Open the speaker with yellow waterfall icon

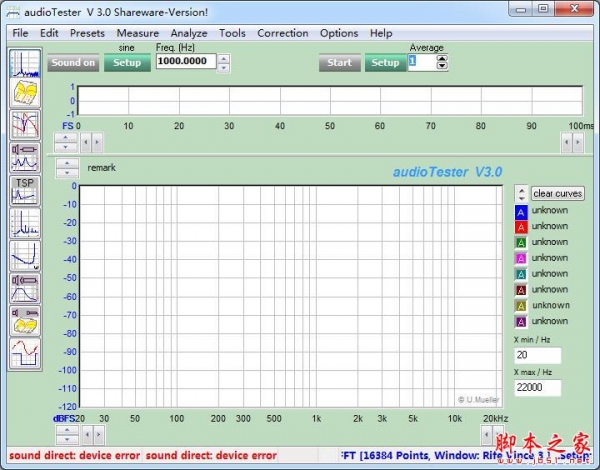pos(25,320)
